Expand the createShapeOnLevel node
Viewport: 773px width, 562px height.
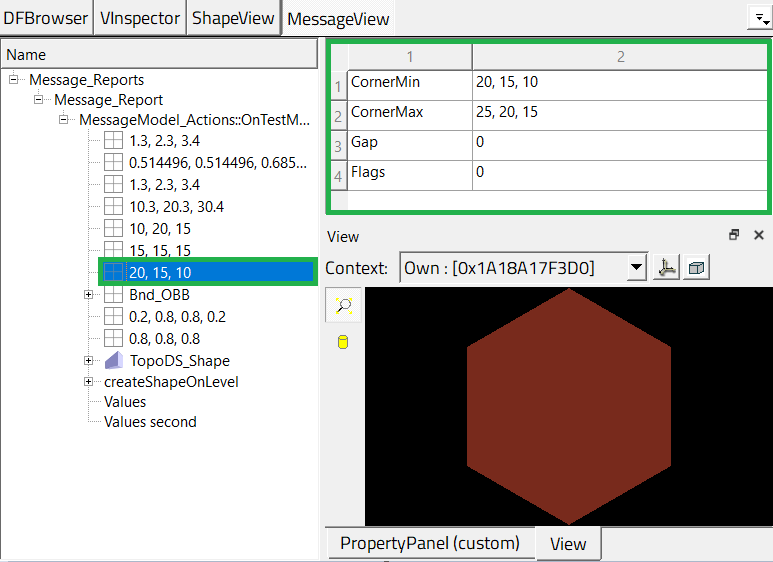click(88, 382)
